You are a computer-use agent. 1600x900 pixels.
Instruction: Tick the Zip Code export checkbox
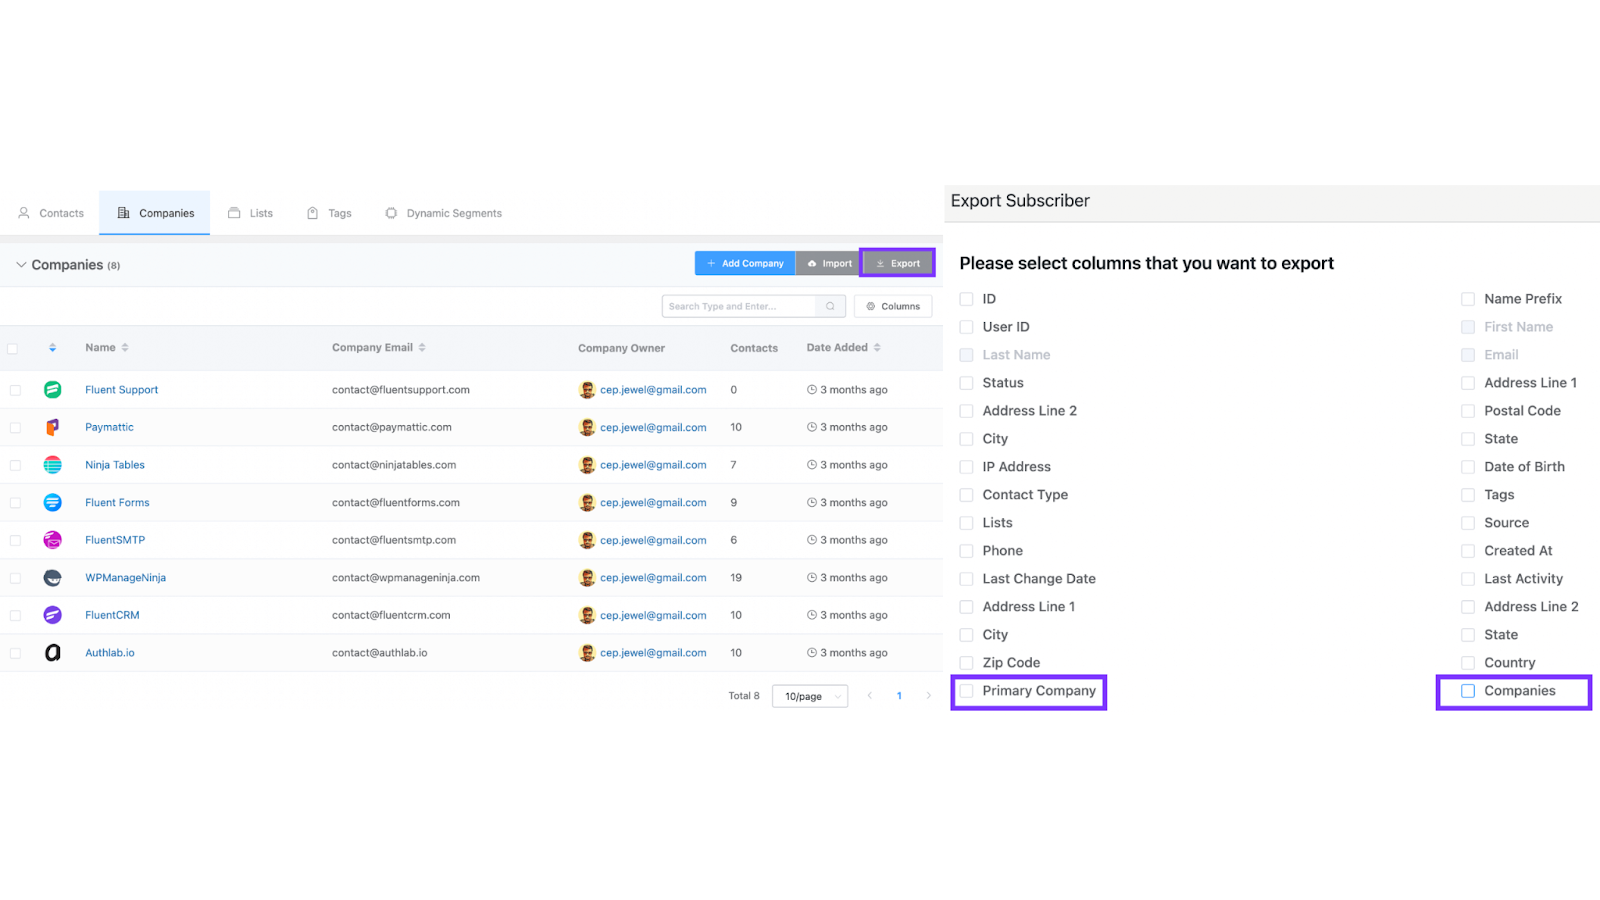(966, 663)
